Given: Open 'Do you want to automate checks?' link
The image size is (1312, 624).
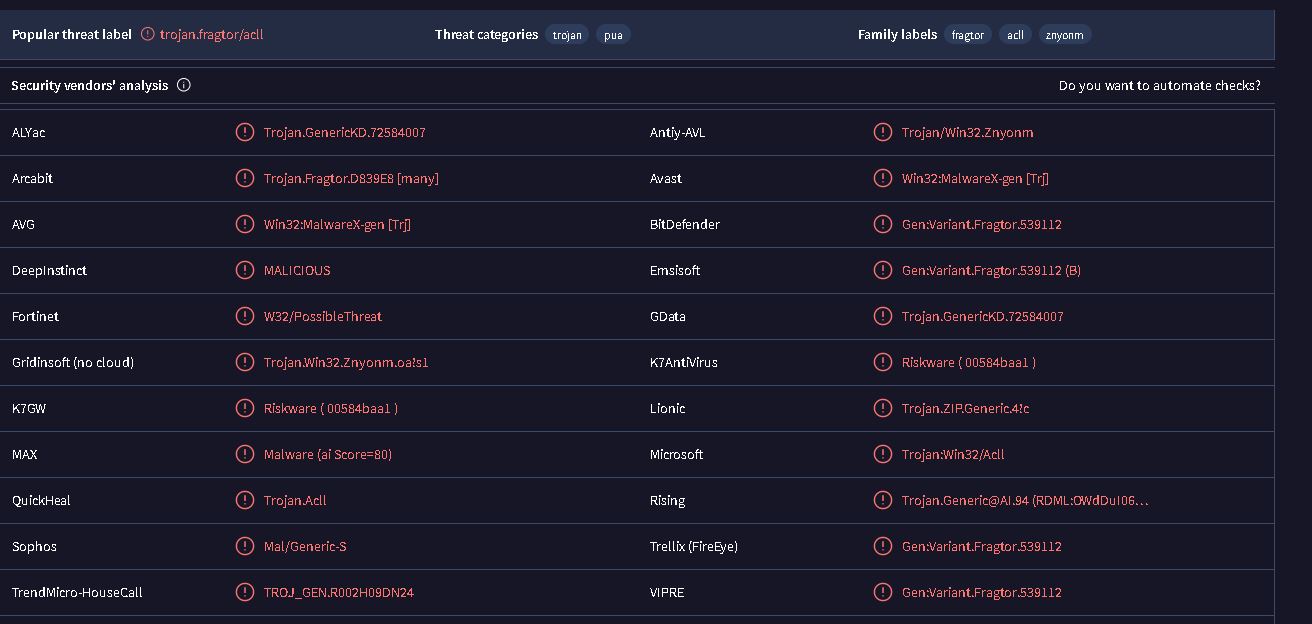Looking at the screenshot, I should tap(1160, 86).
